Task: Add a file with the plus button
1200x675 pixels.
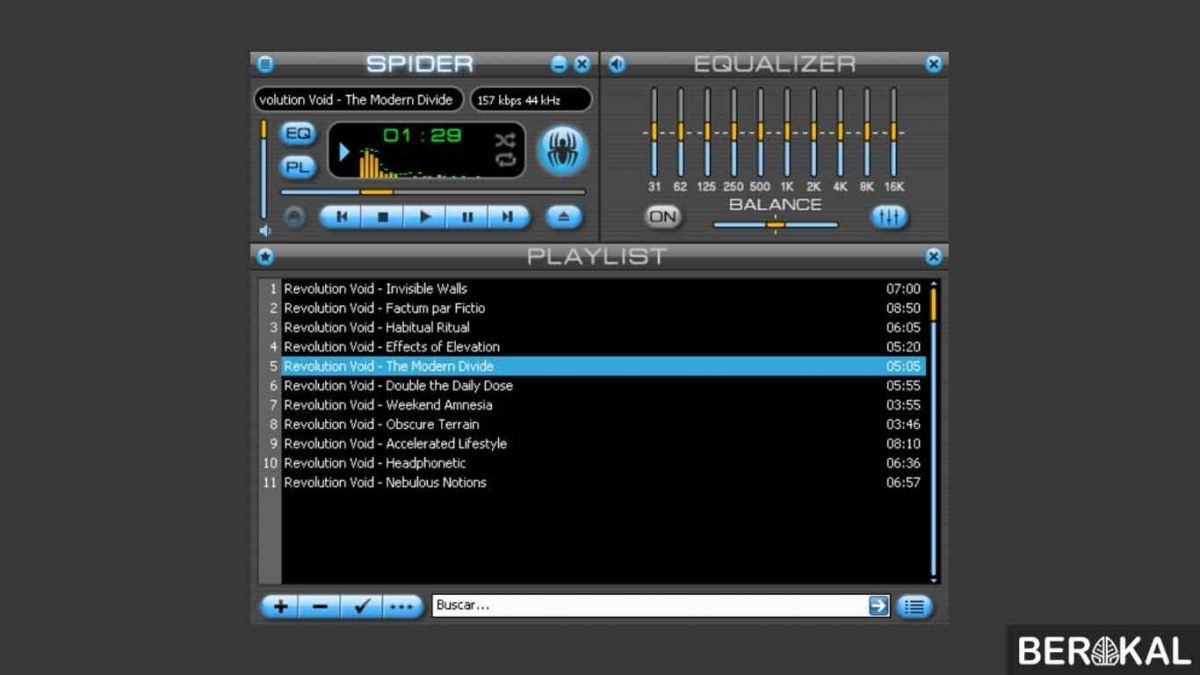Action: [281, 606]
